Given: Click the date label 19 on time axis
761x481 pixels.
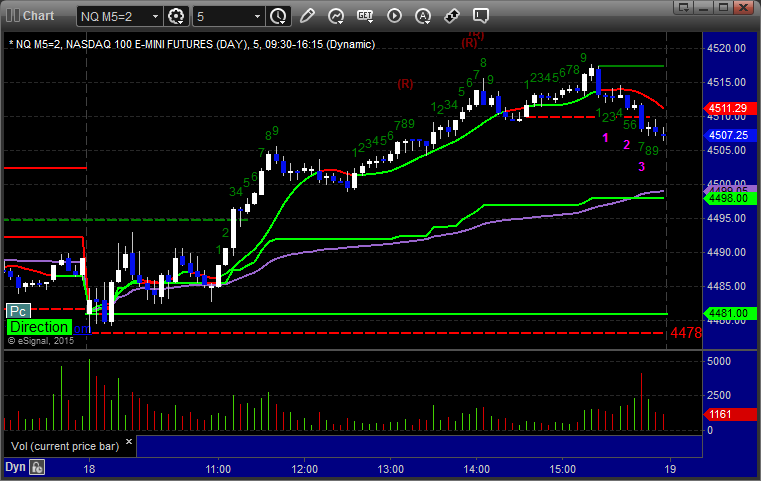Looking at the screenshot, I should [670, 469].
